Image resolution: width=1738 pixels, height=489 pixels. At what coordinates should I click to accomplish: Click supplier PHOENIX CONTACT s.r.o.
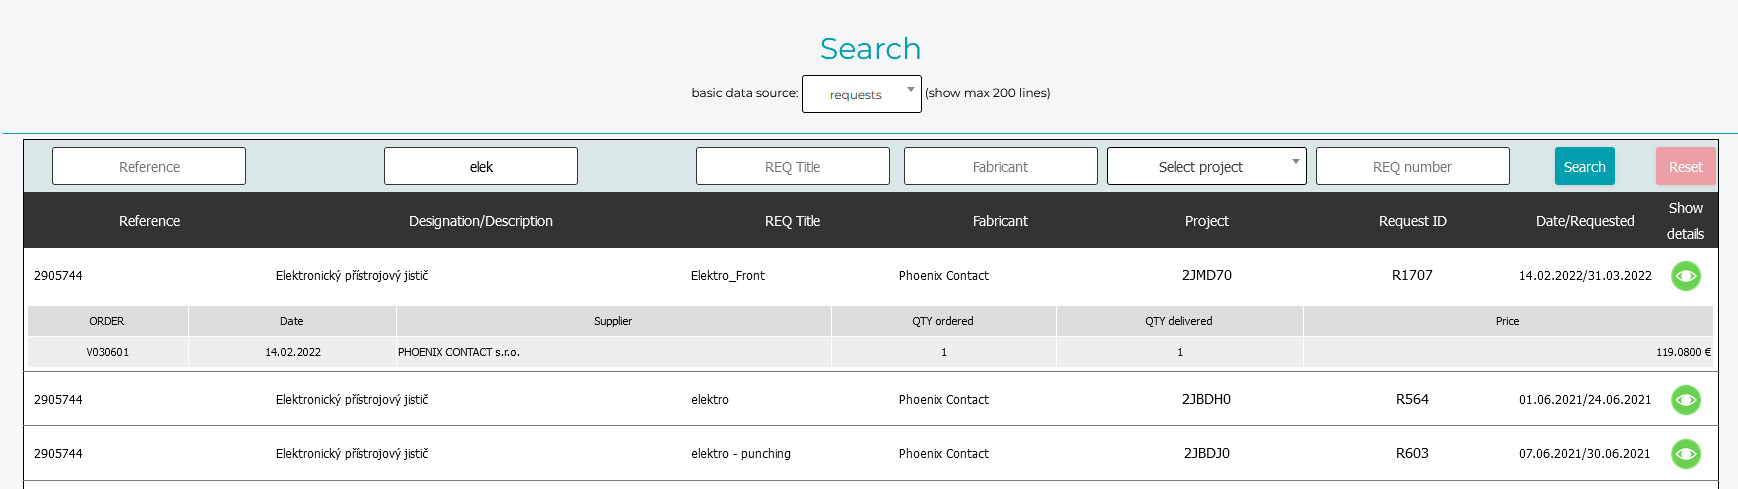point(459,352)
